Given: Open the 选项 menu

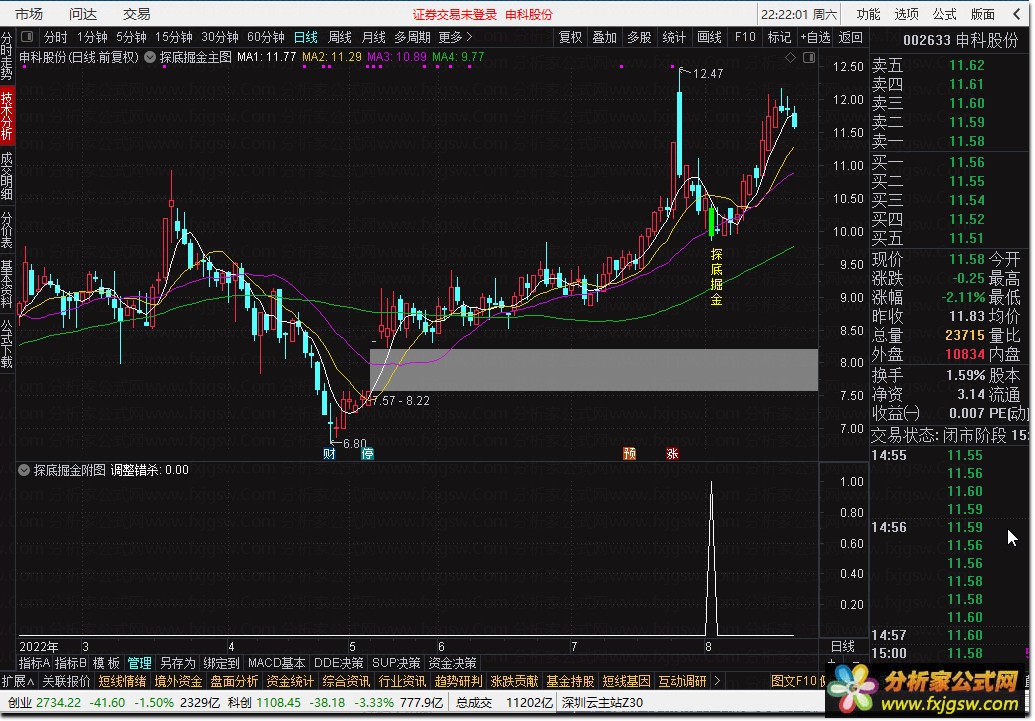Looking at the screenshot, I should point(906,14).
